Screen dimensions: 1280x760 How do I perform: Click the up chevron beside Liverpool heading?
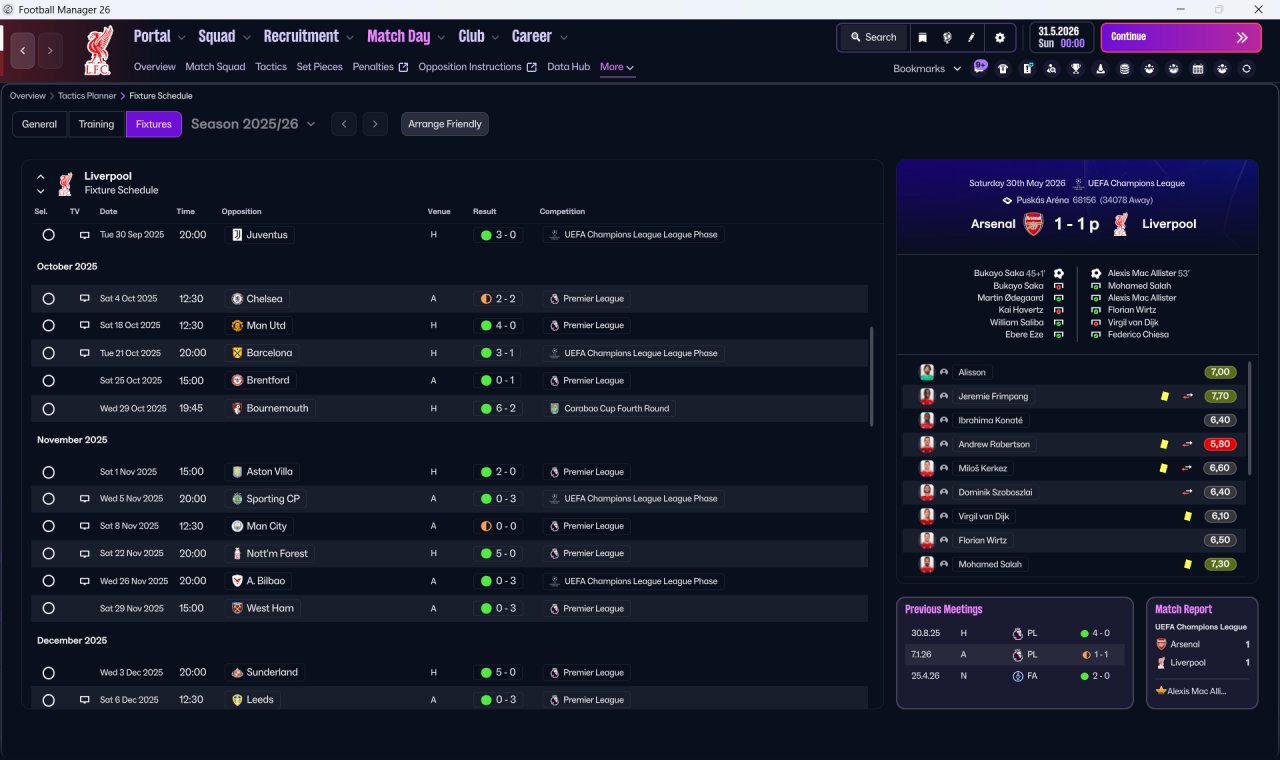pos(41,177)
